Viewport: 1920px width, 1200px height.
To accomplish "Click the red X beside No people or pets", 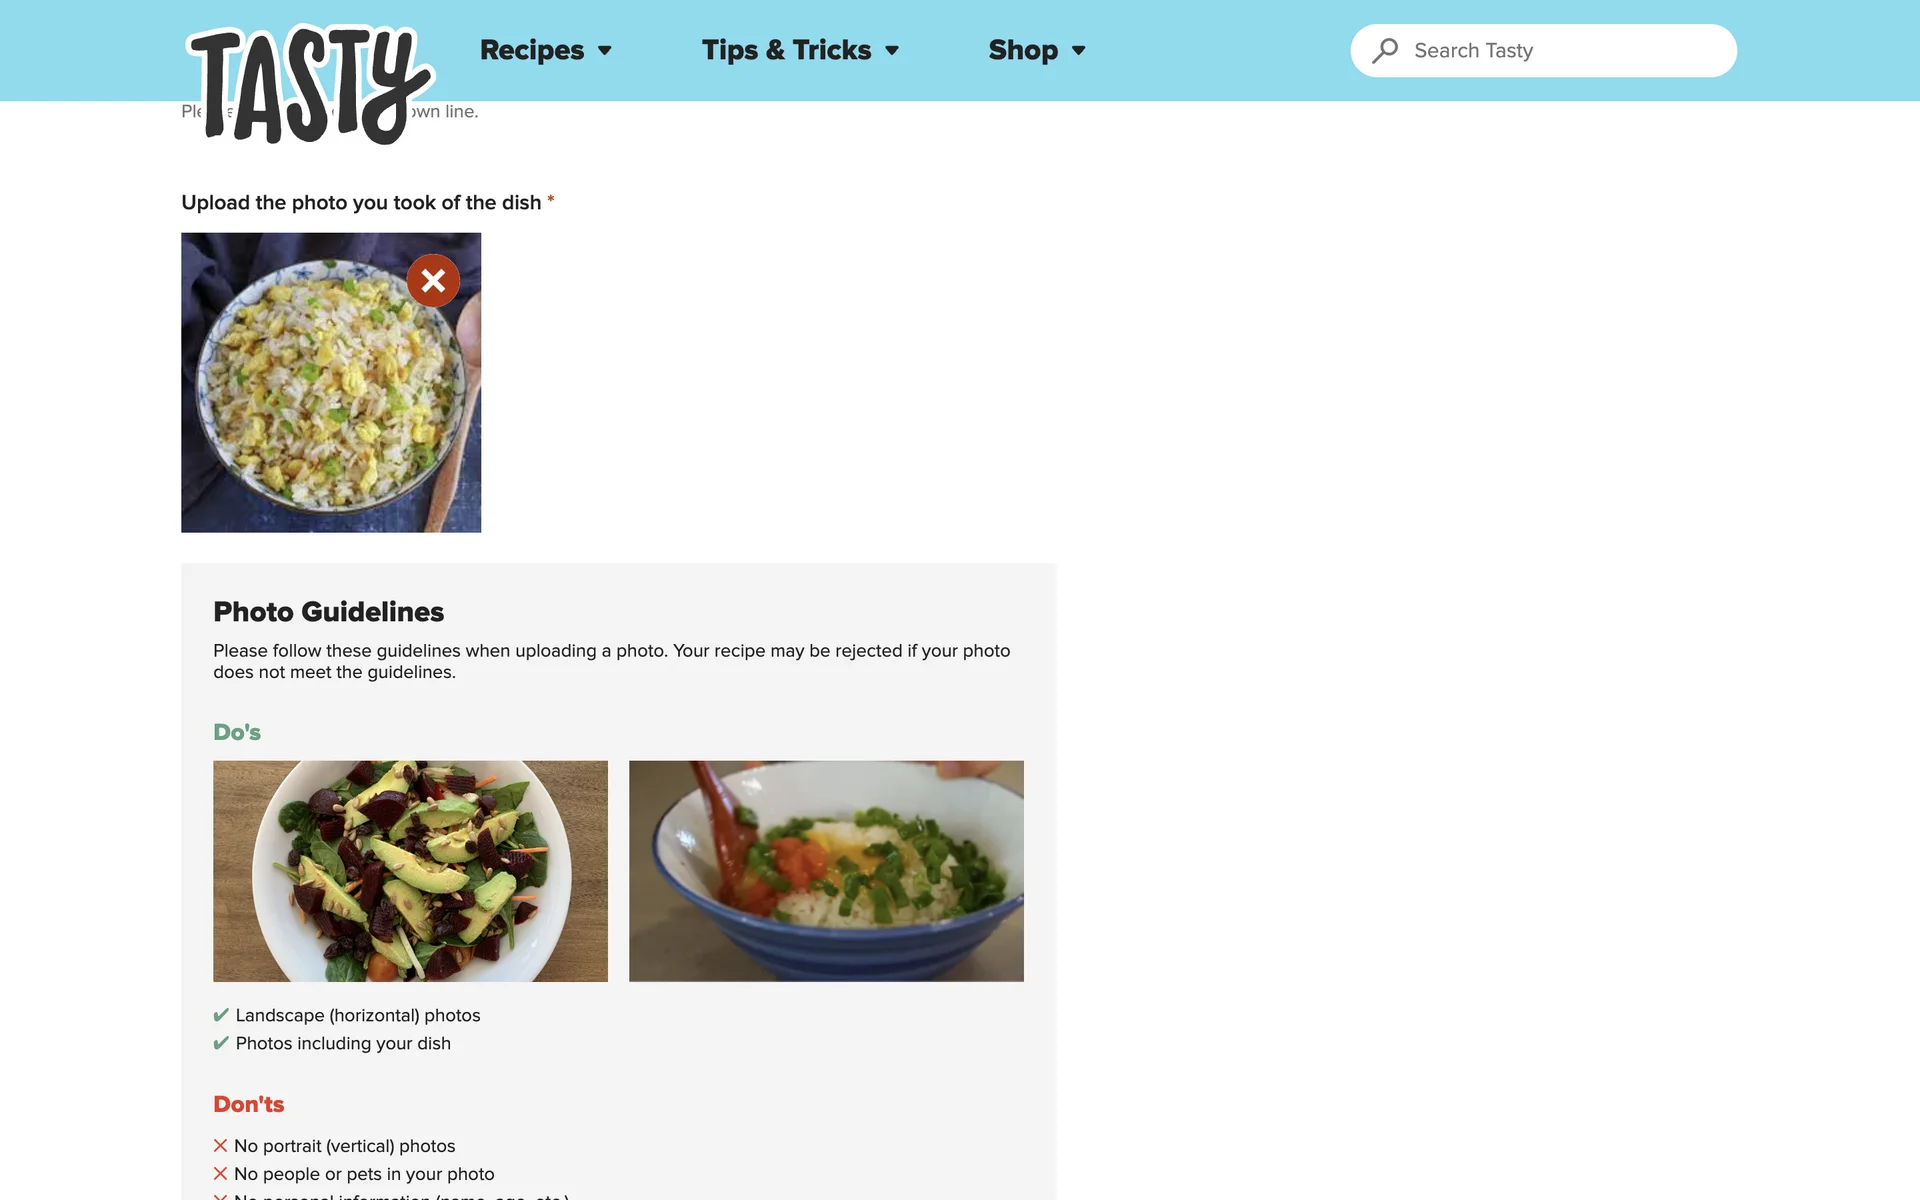I will 220,1174.
